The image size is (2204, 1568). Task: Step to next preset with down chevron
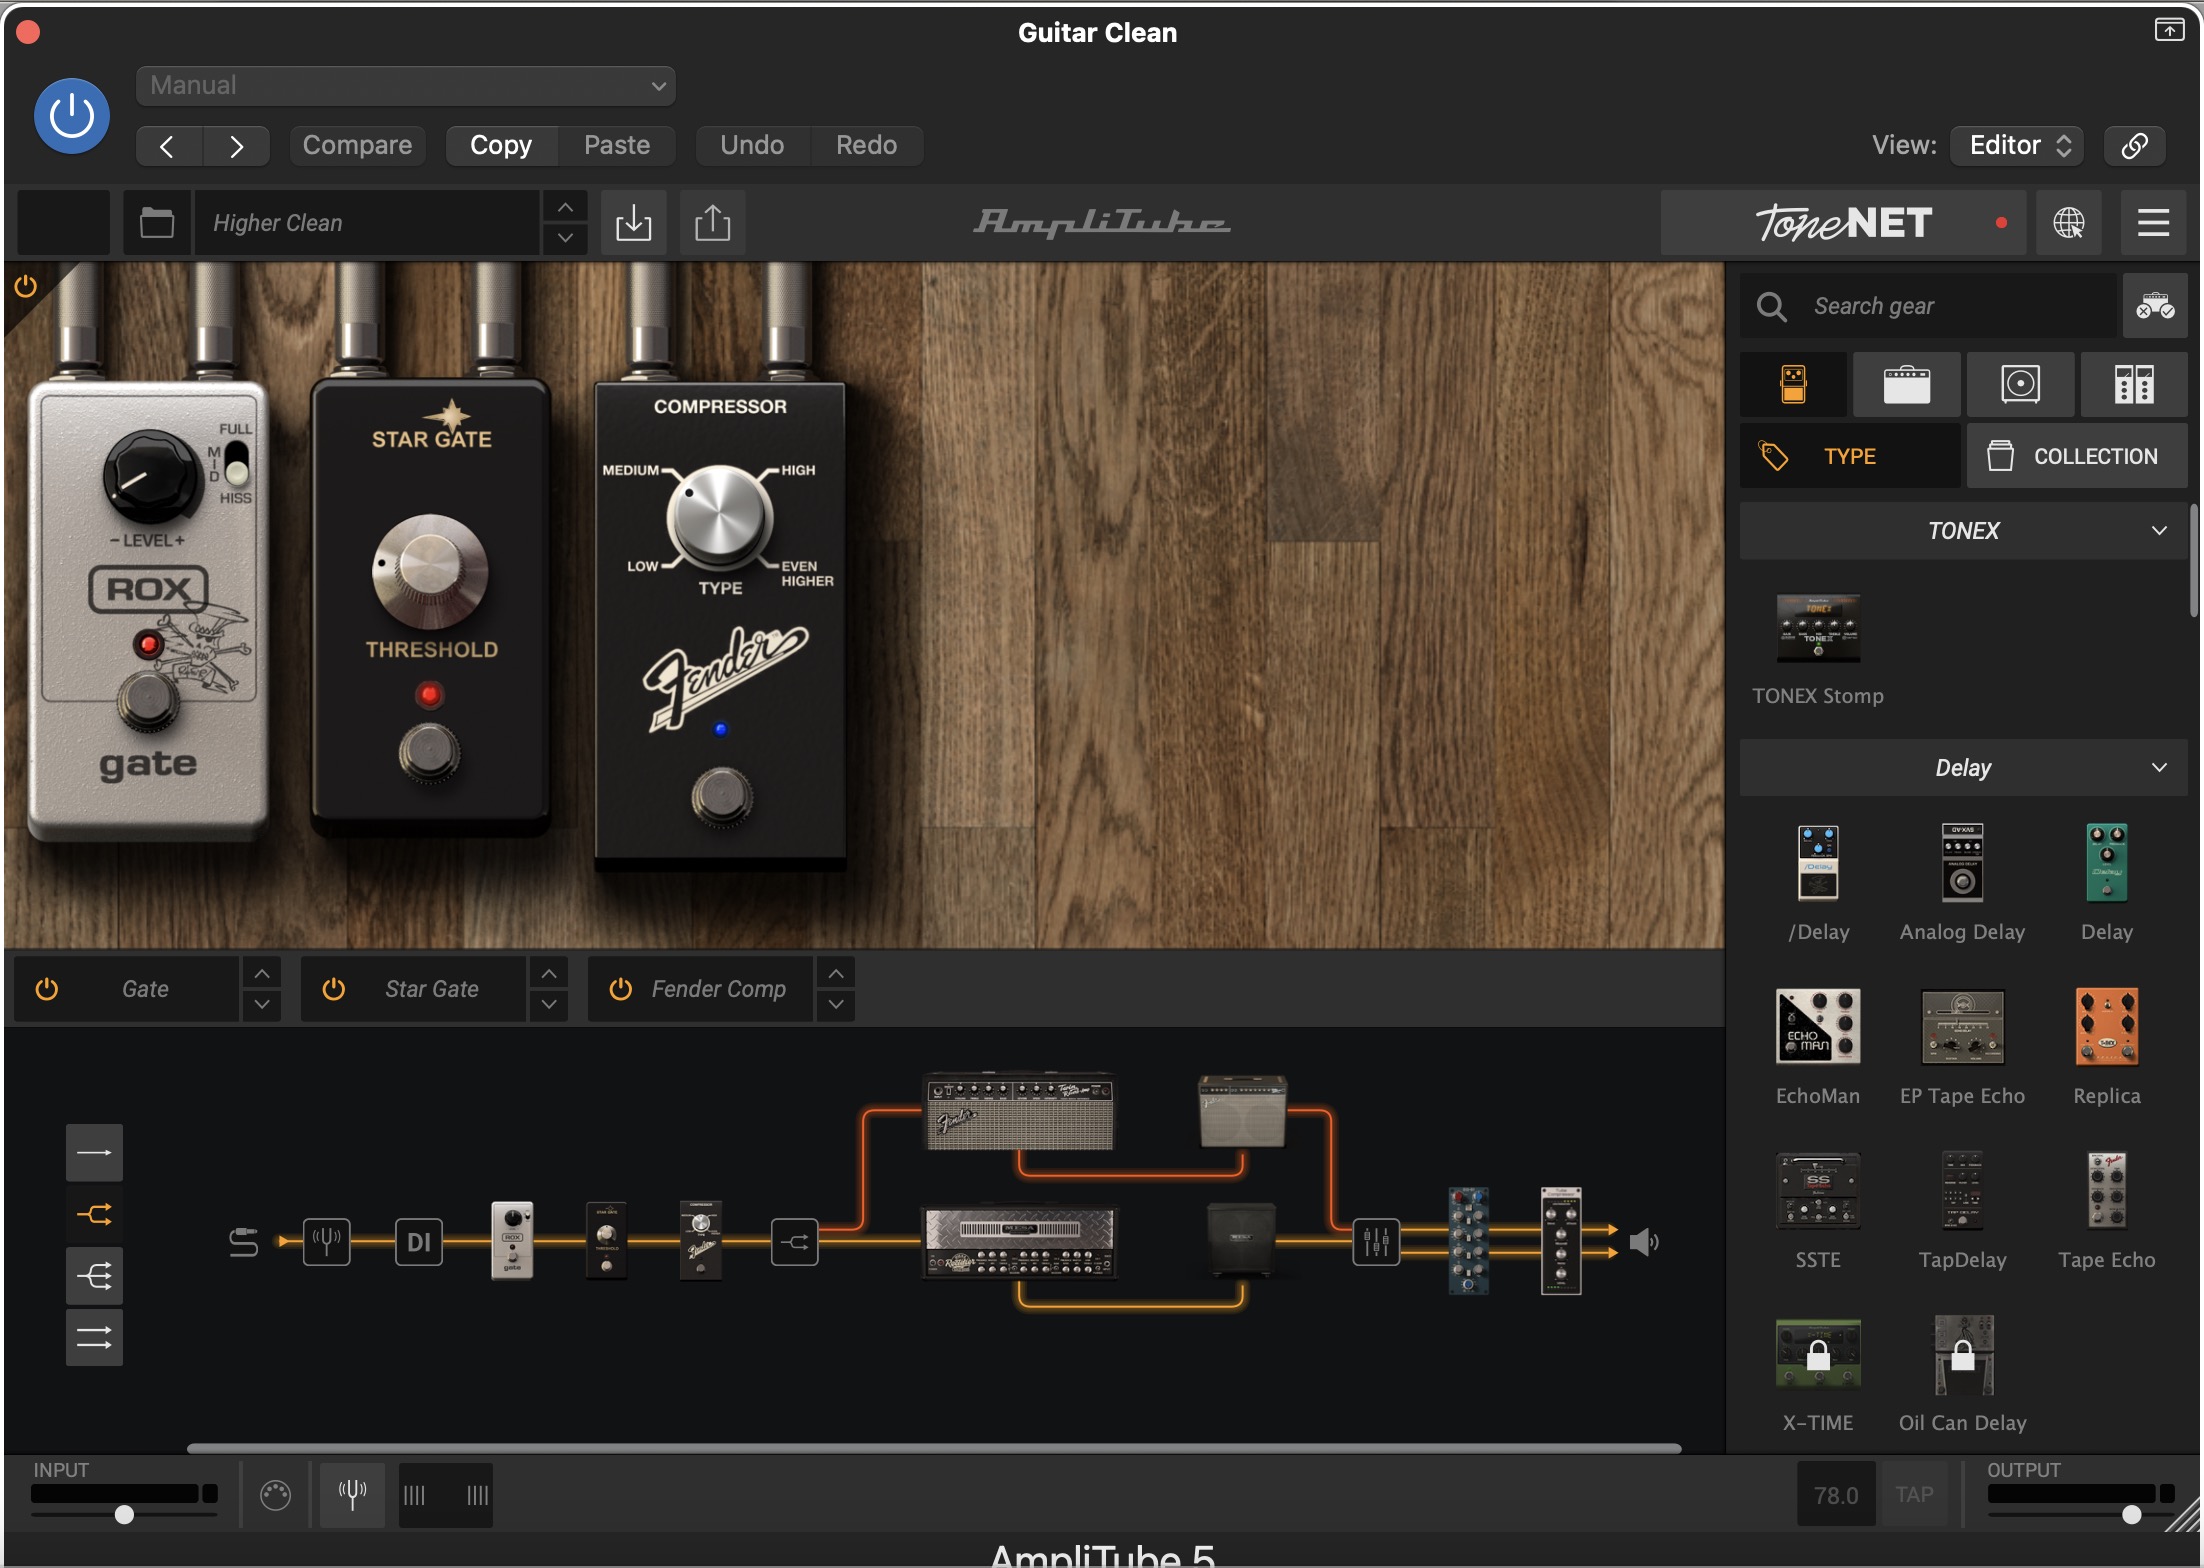tap(565, 238)
